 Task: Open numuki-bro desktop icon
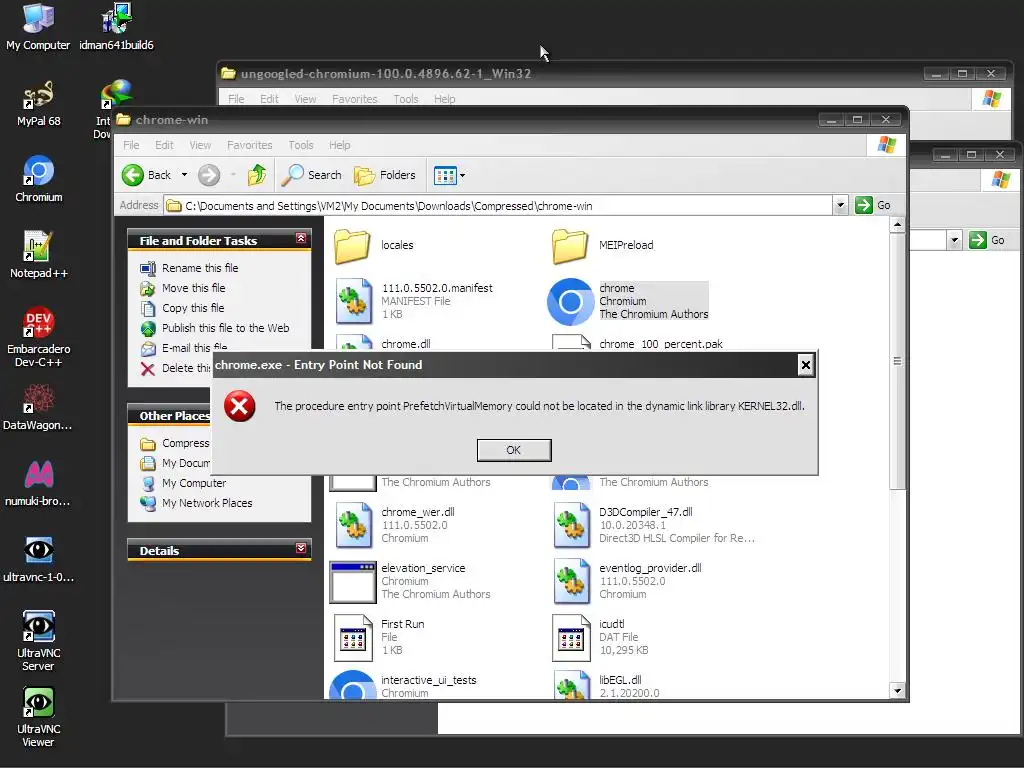38,483
